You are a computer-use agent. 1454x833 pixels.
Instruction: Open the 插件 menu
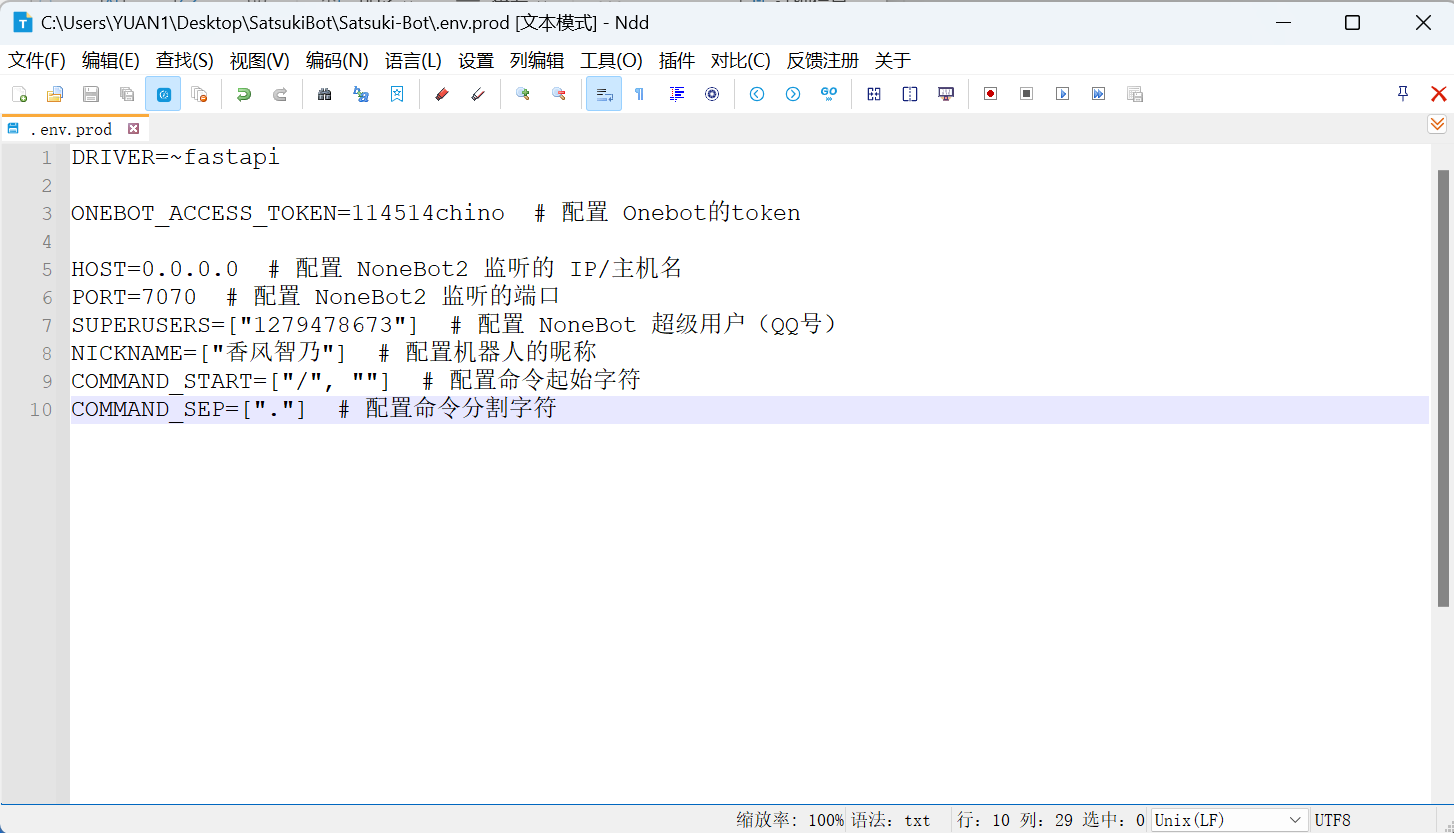pos(677,60)
